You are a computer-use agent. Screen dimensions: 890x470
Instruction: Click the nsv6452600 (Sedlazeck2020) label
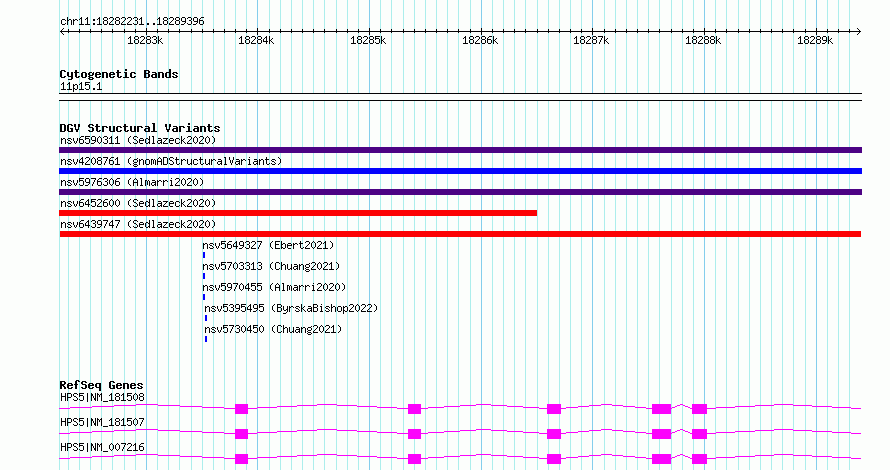tap(138, 203)
